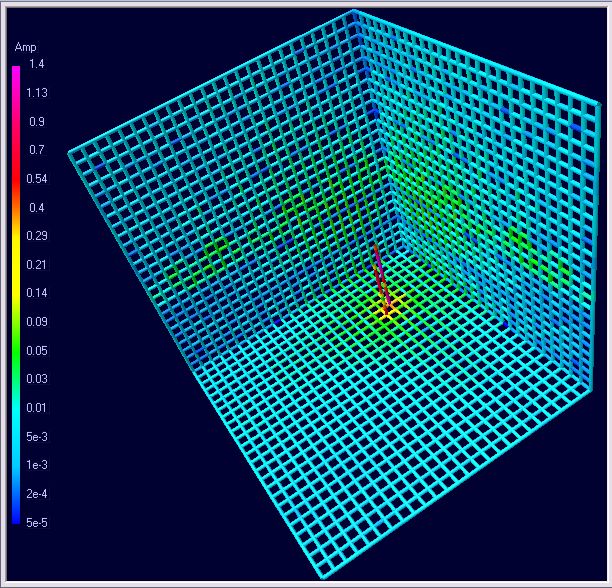612x588 pixels.
Task: Click the 0.14 legend value
Action: pos(37,293)
